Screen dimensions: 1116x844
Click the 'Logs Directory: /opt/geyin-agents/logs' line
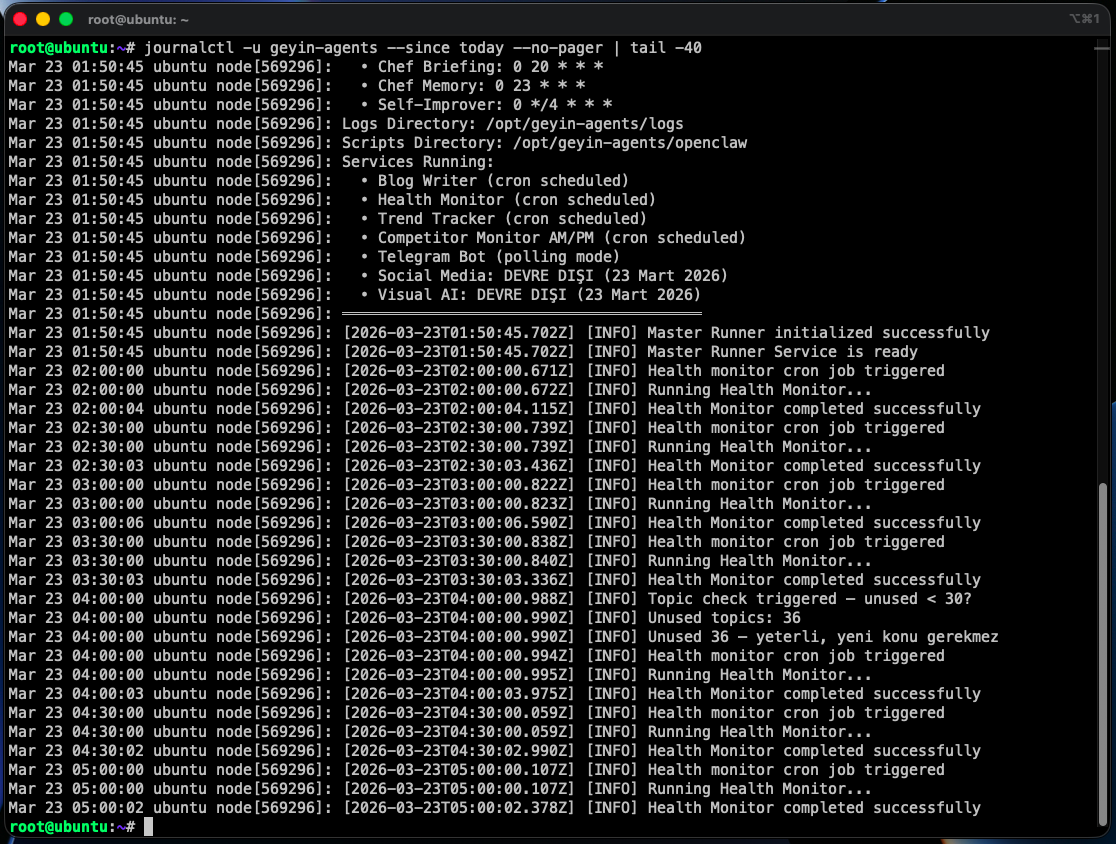point(512,124)
